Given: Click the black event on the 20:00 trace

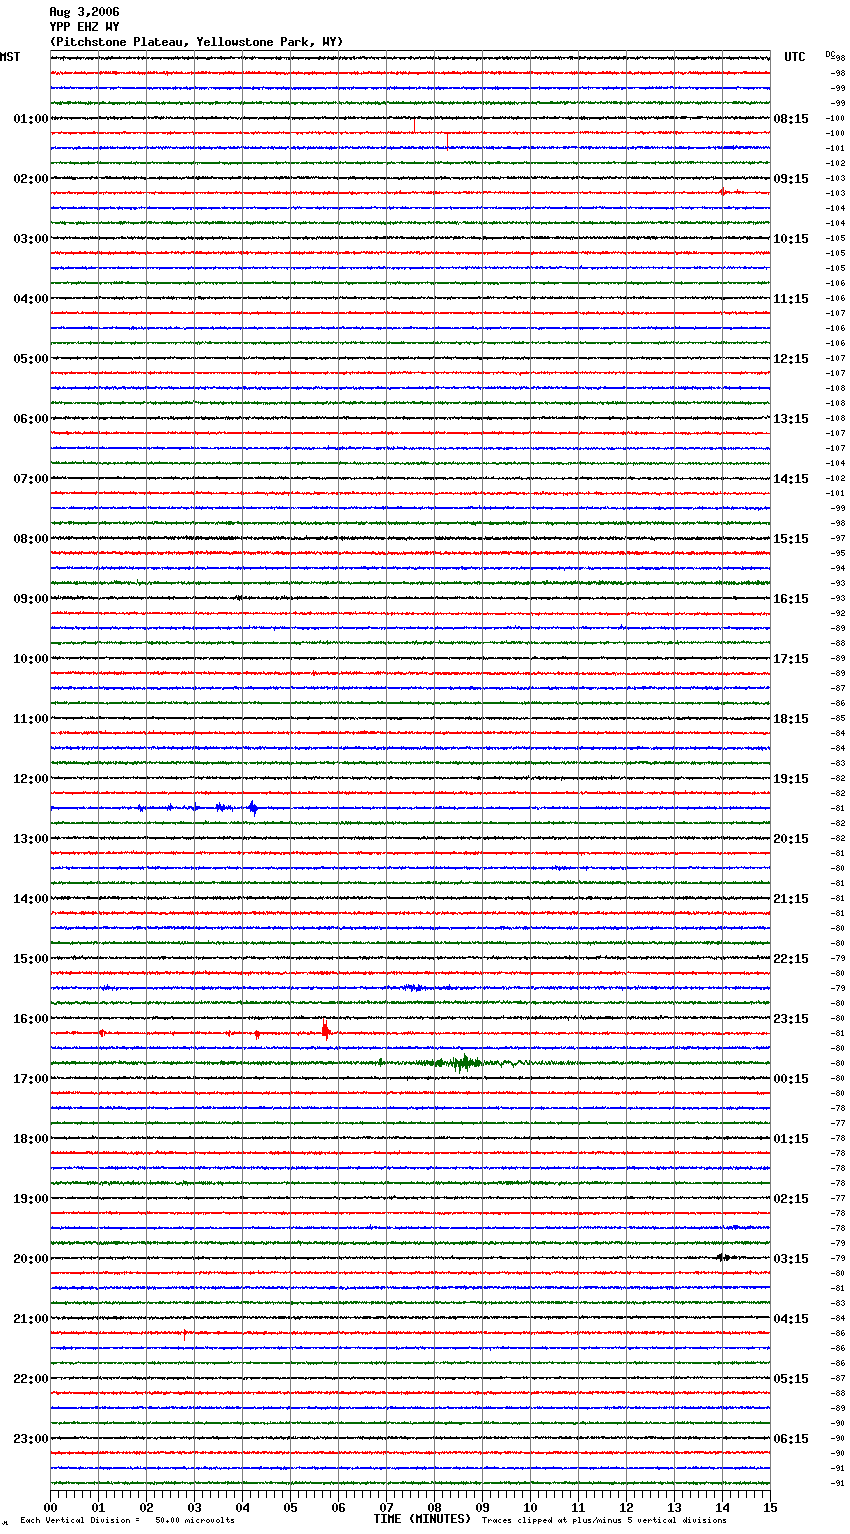Looking at the screenshot, I should pyautogui.click(x=724, y=1257).
